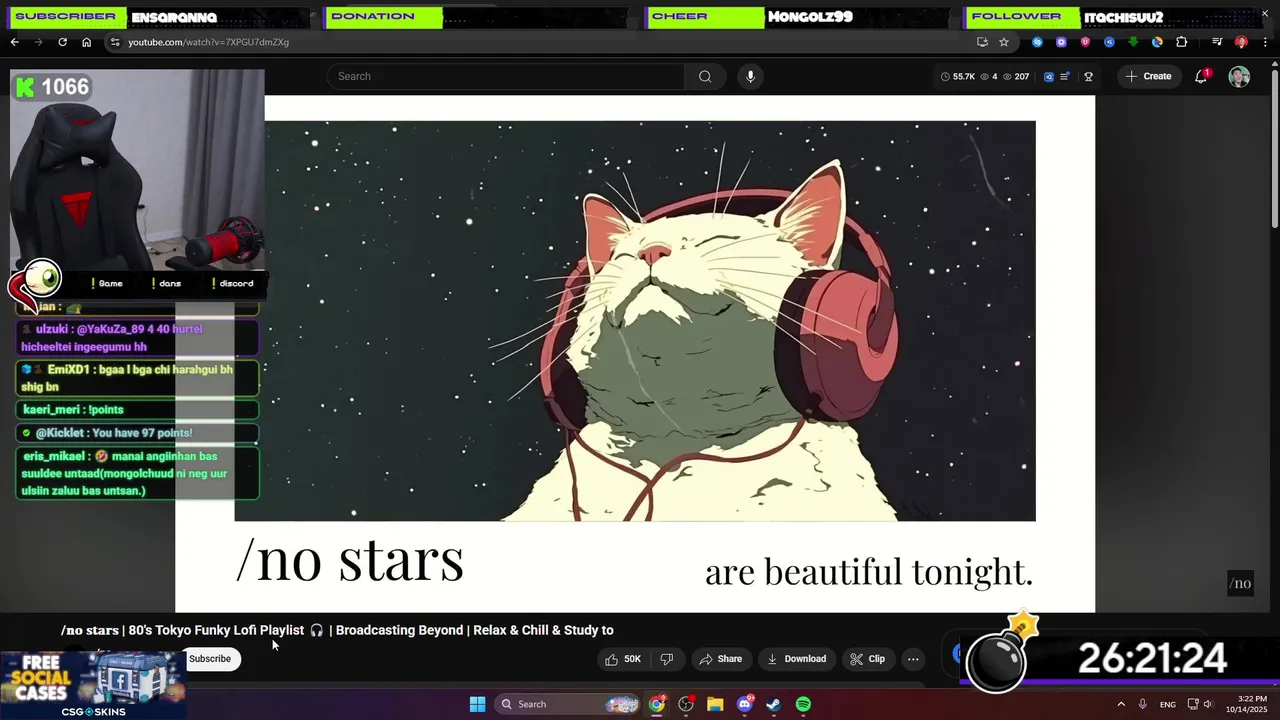Dislike the video
The image size is (1280, 720).
667,659
